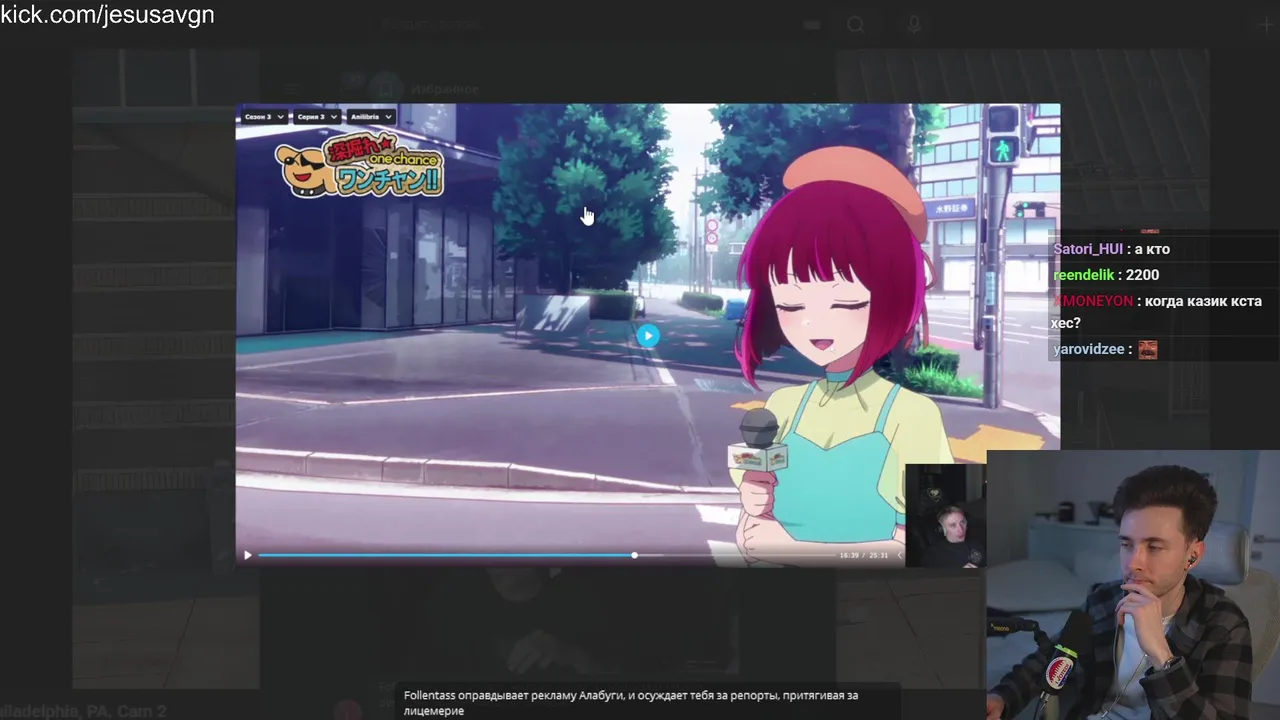
Task: Click username reendelik in chat
Action: click(1084, 275)
